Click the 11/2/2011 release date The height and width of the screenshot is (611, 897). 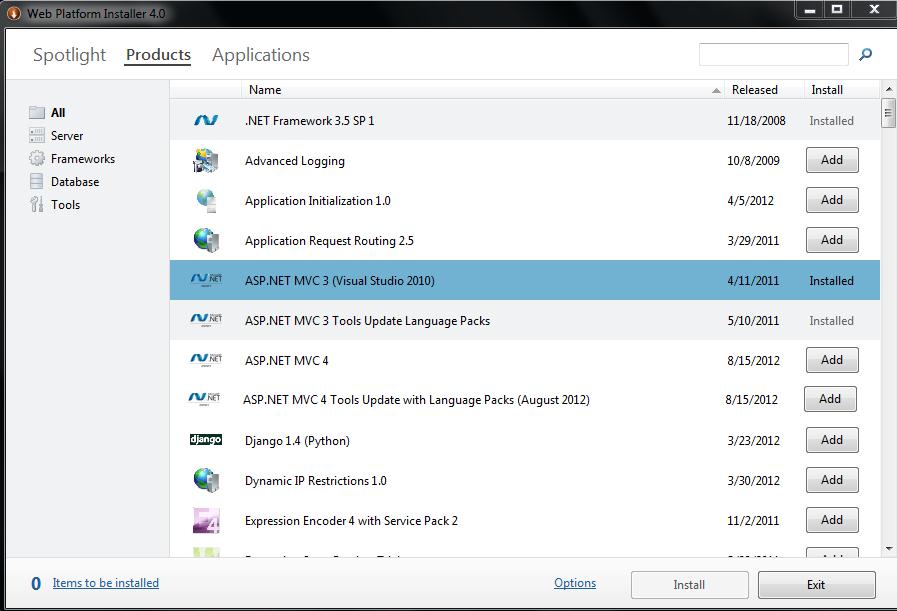(x=753, y=521)
